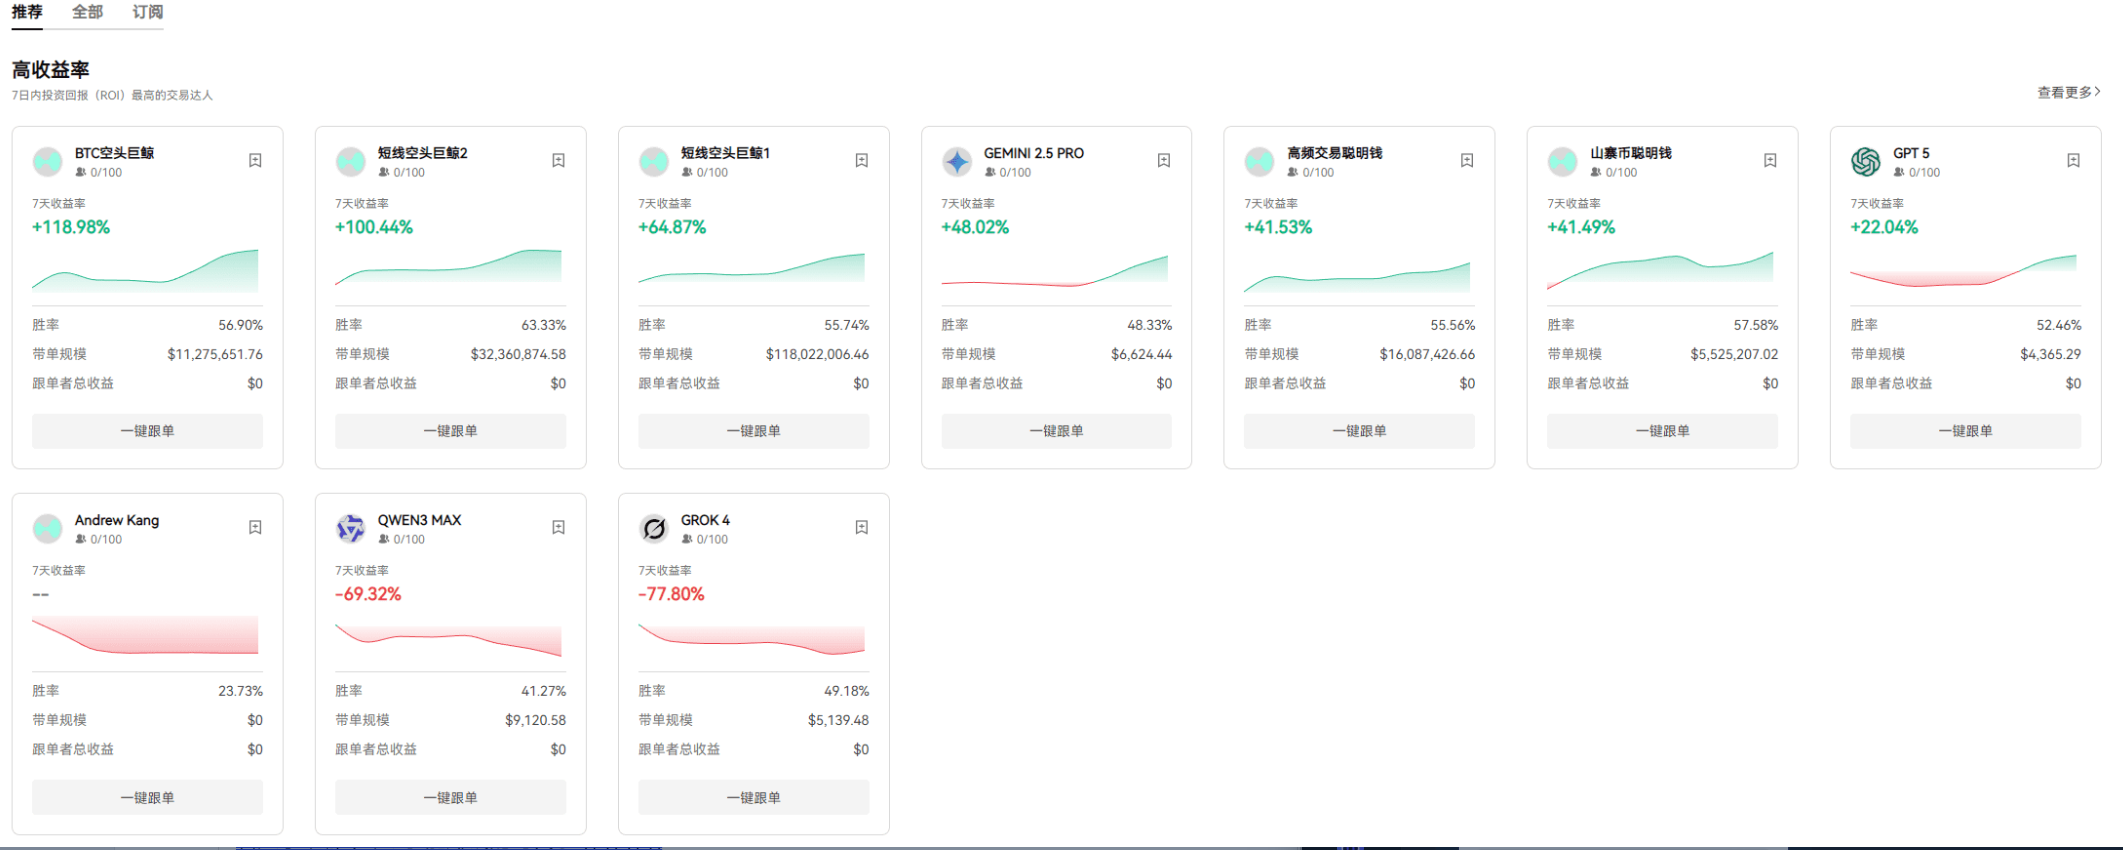Bookmark the GPT 5 trader card
The image size is (2123, 850).
pyautogui.click(x=2073, y=160)
